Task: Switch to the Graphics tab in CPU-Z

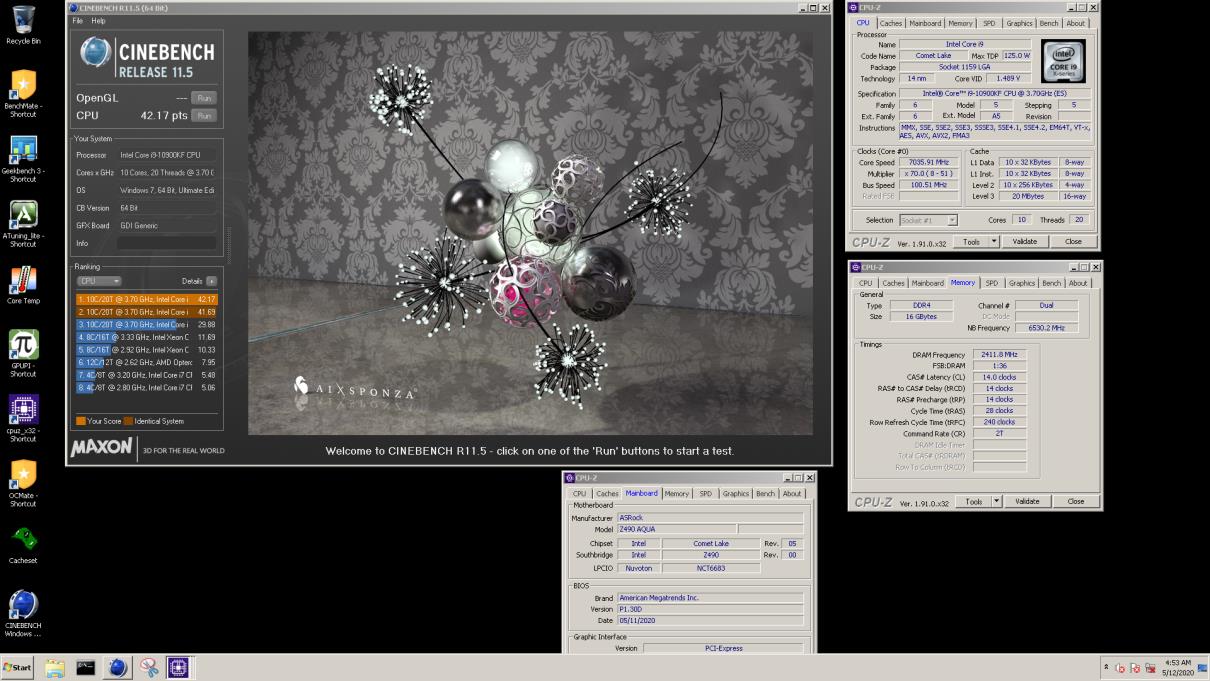Action: (1019, 23)
